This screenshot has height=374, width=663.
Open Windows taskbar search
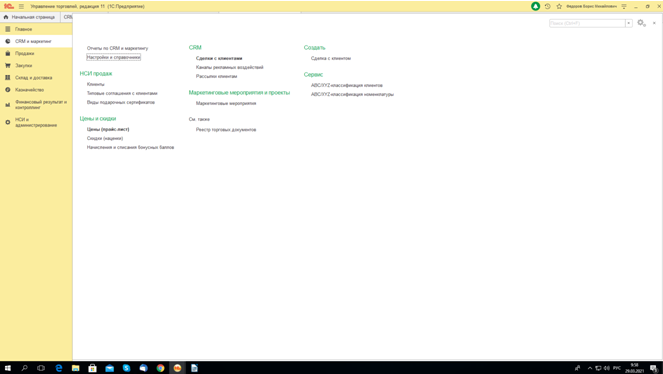(x=24, y=368)
